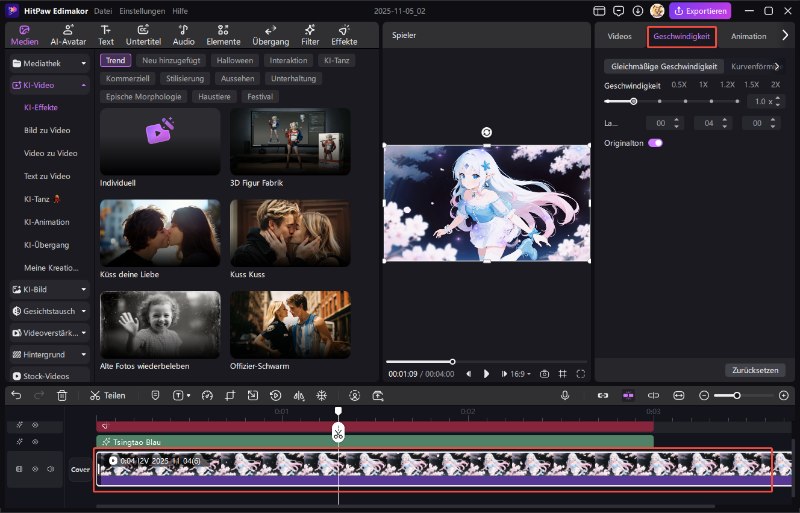
Task: Click the zoom in plus icon on the timeline
Action: click(784, 396)
